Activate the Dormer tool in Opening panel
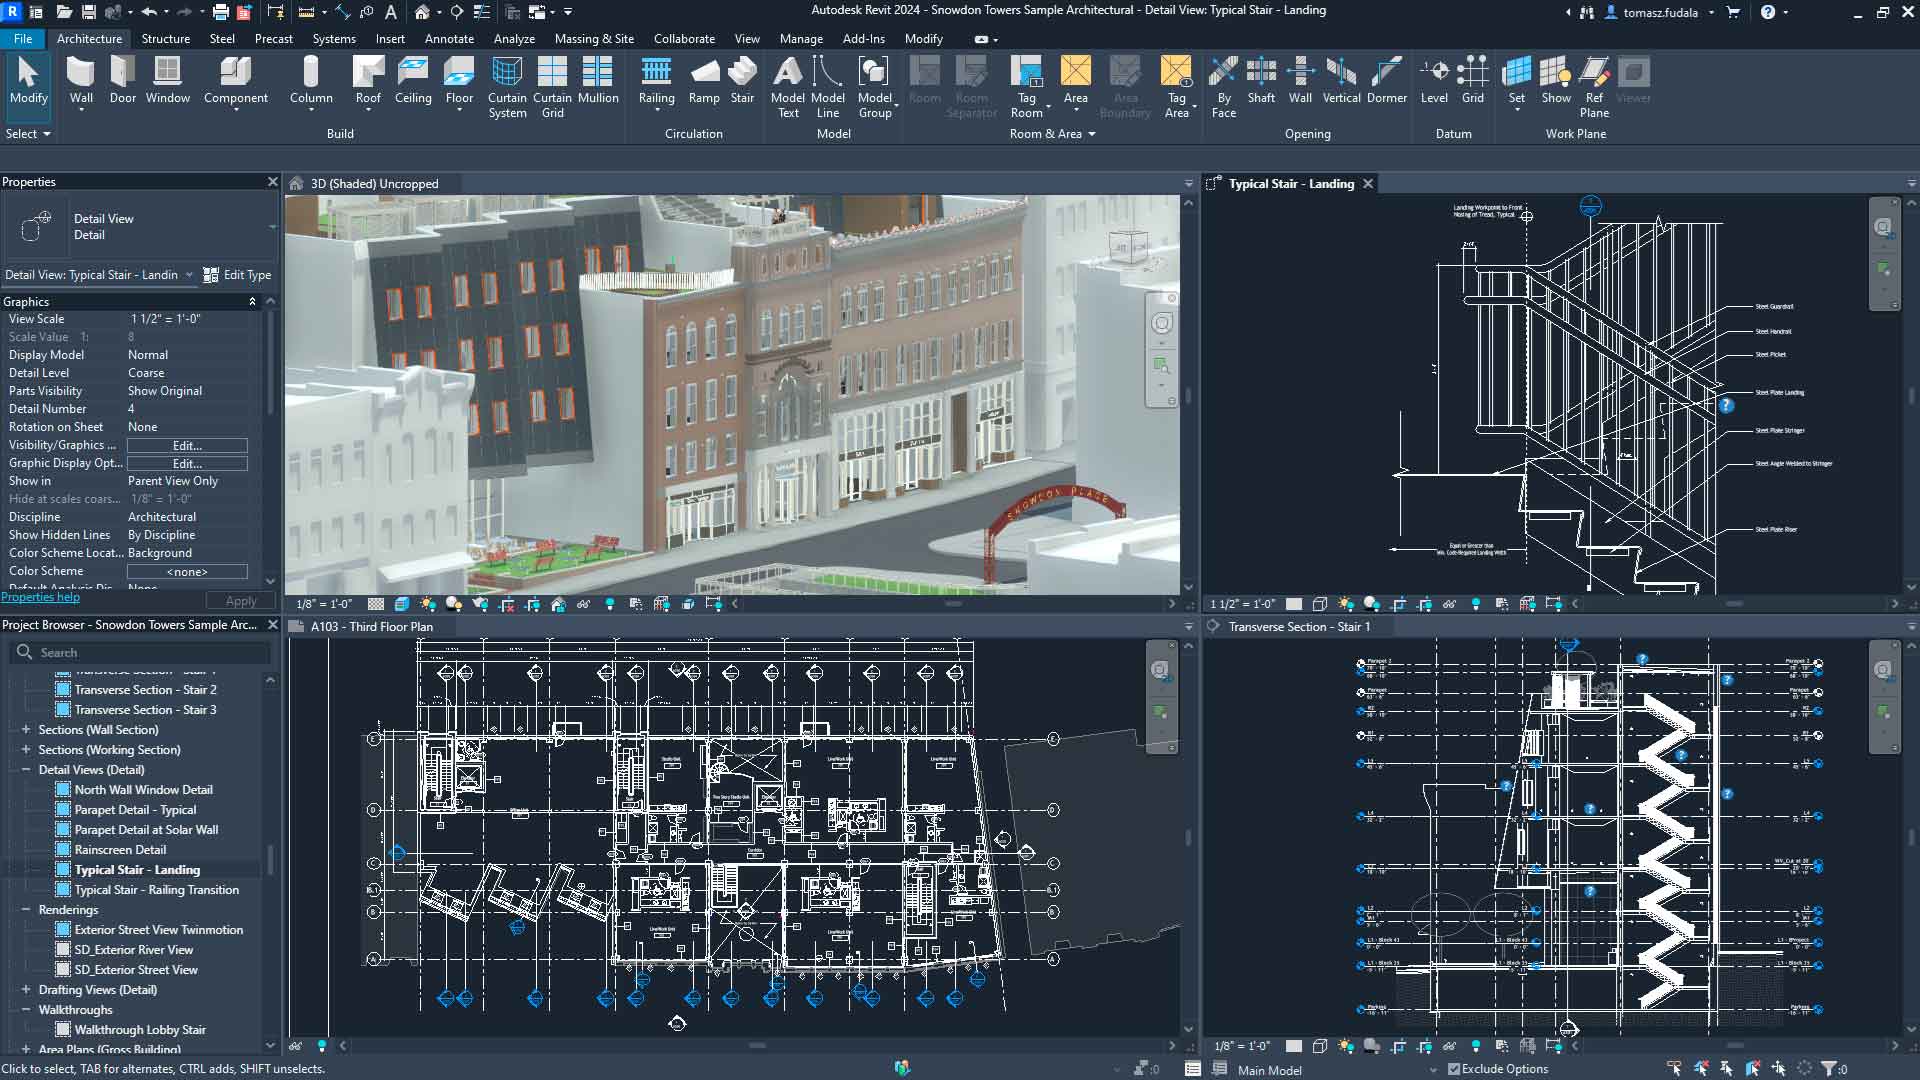Image resolution: width=1920 pixels, height=1080 pixels. (1386, 80)
